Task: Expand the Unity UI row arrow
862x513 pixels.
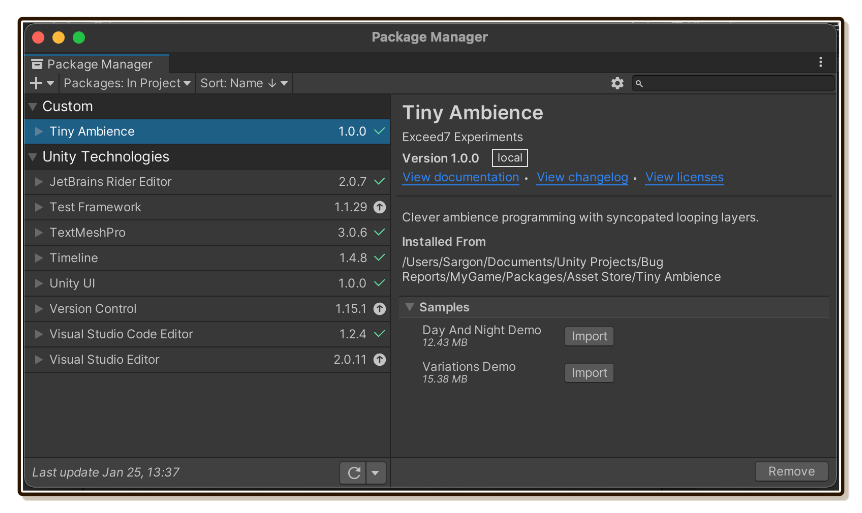Action: pyautogui.click(x=38, y=283)
